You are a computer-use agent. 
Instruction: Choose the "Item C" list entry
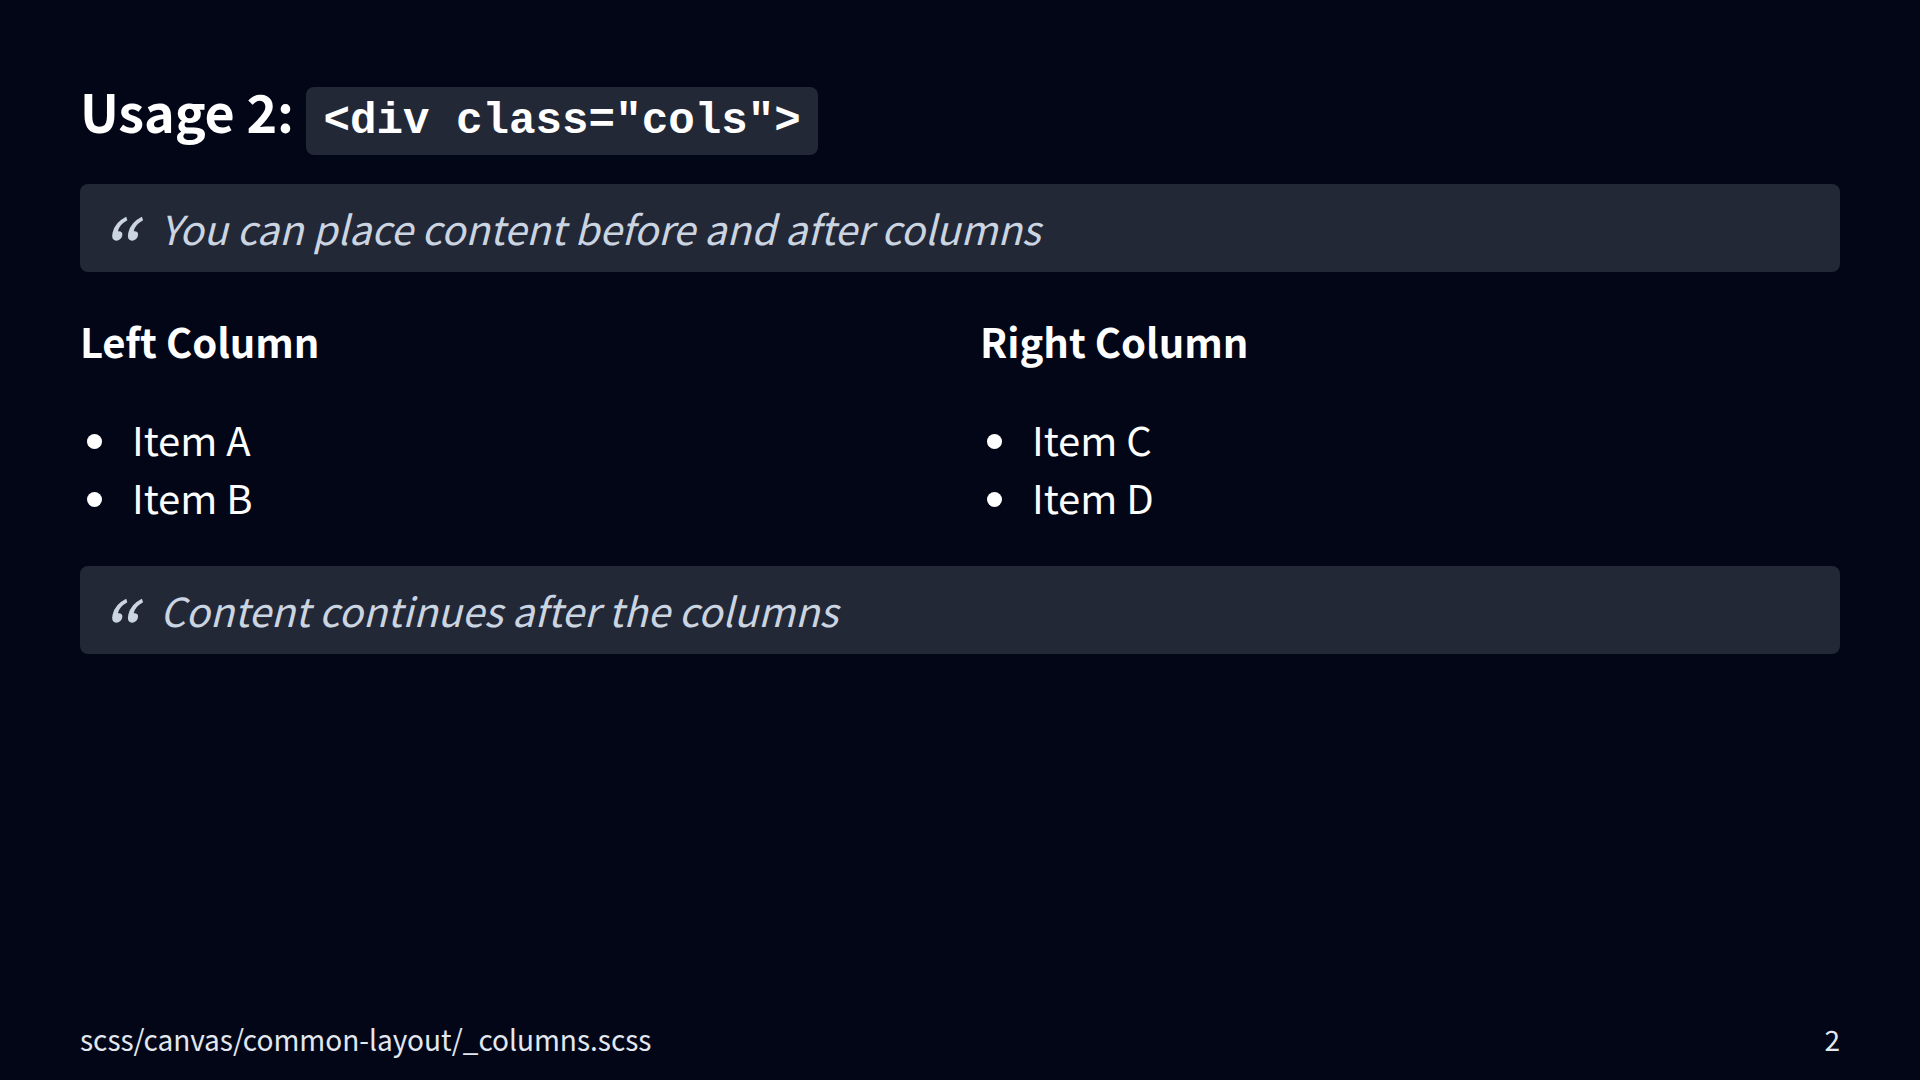point(1092,442)
